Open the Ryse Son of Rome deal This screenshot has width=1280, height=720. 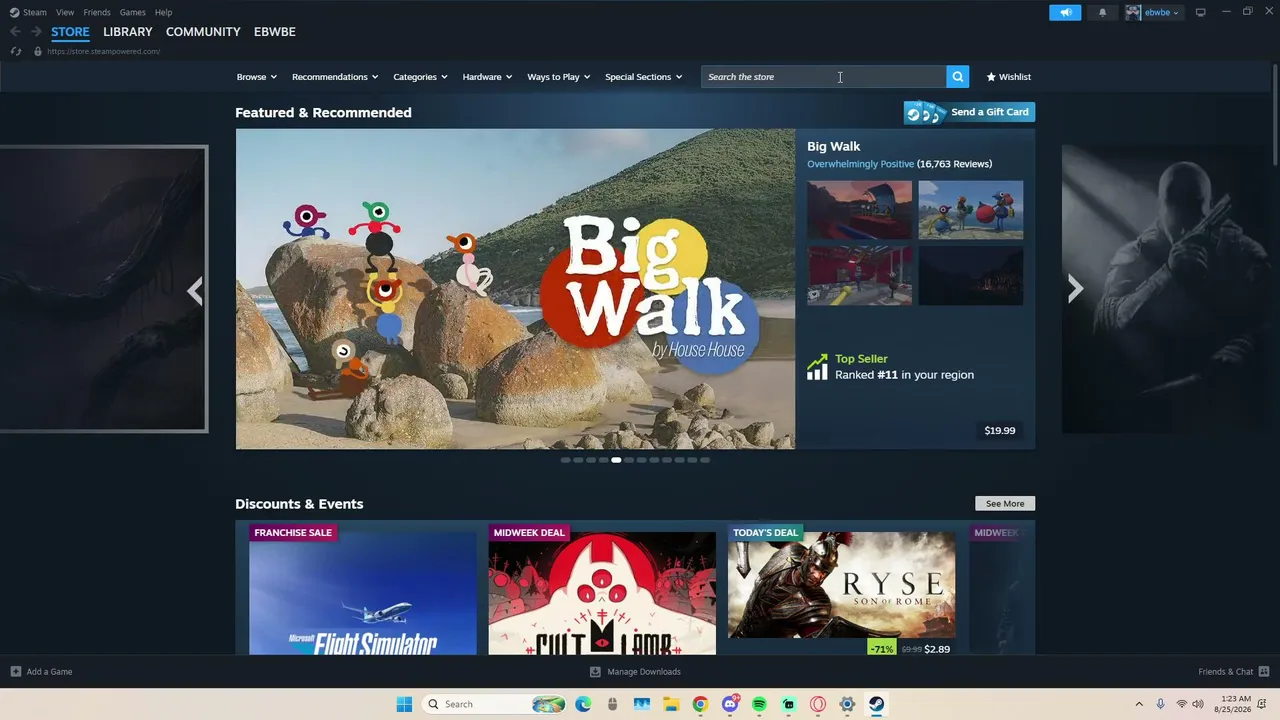point(841,584)
